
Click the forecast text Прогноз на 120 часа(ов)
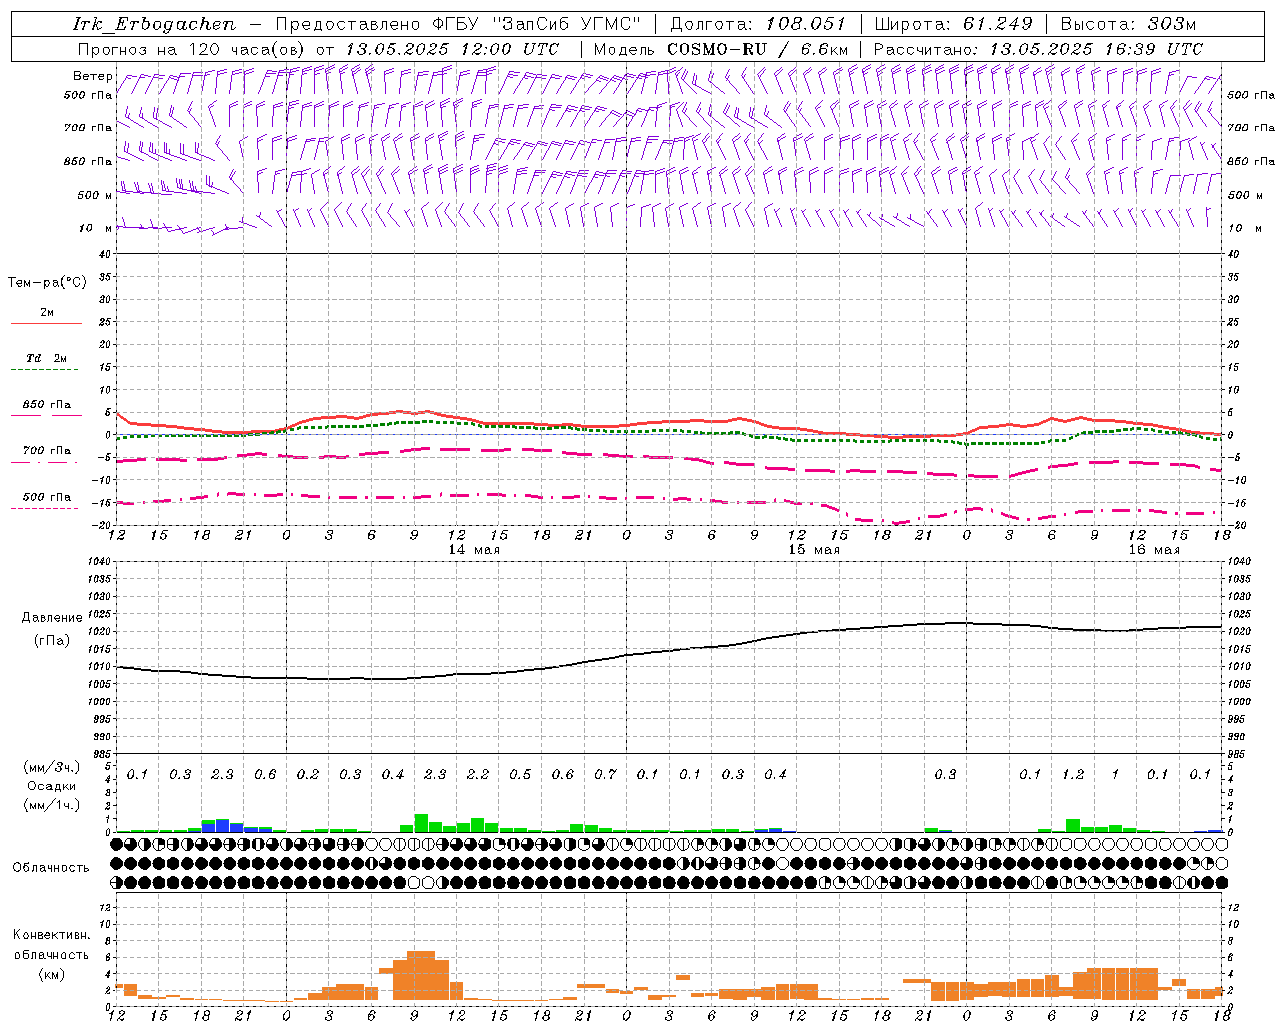pyautogui.click(x=192, y=49)
